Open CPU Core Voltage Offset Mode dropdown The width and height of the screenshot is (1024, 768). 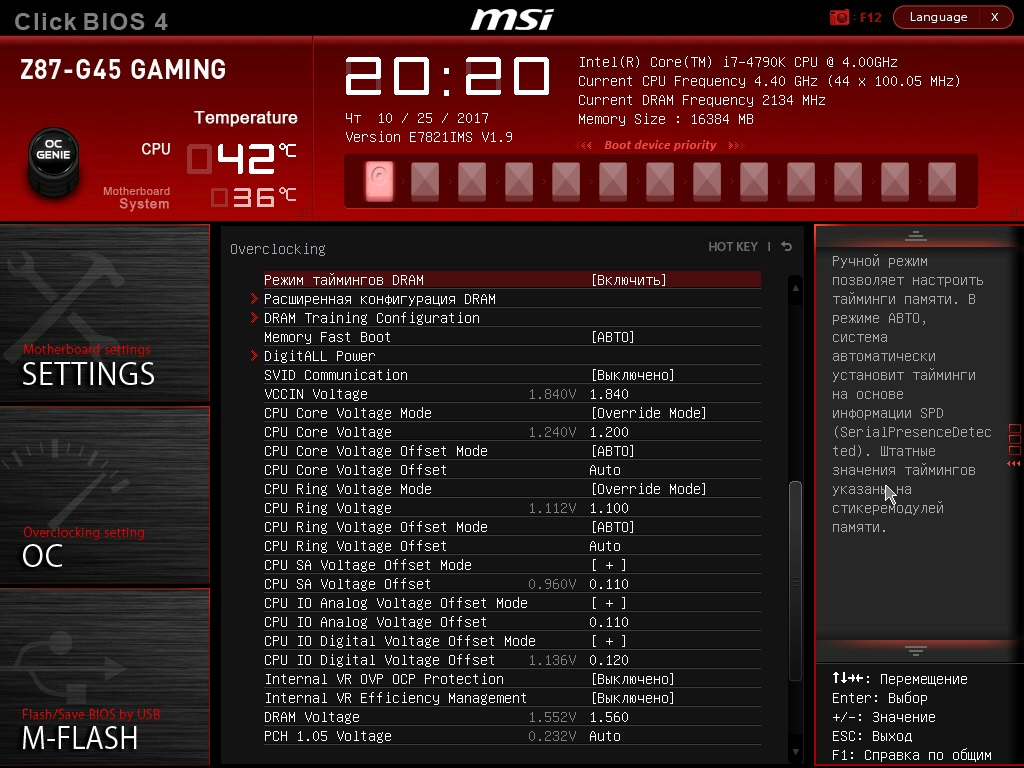(613, 451)
